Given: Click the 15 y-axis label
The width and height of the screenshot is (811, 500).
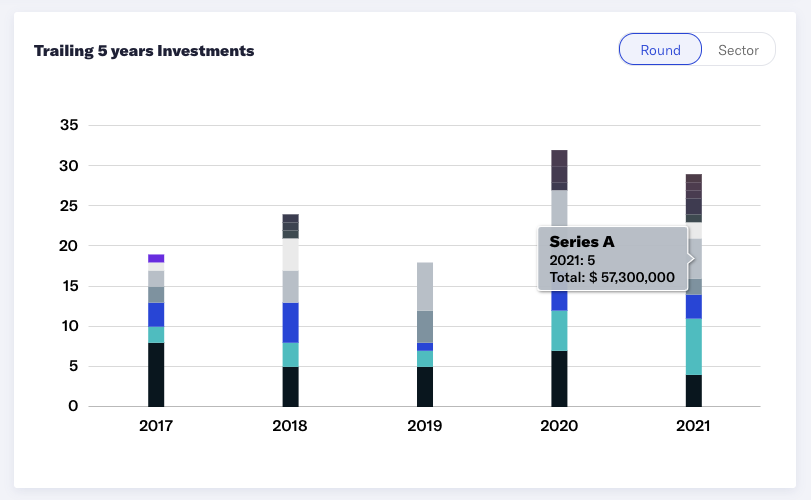Looking at the screenshot, I should click(x=70, y=286).
